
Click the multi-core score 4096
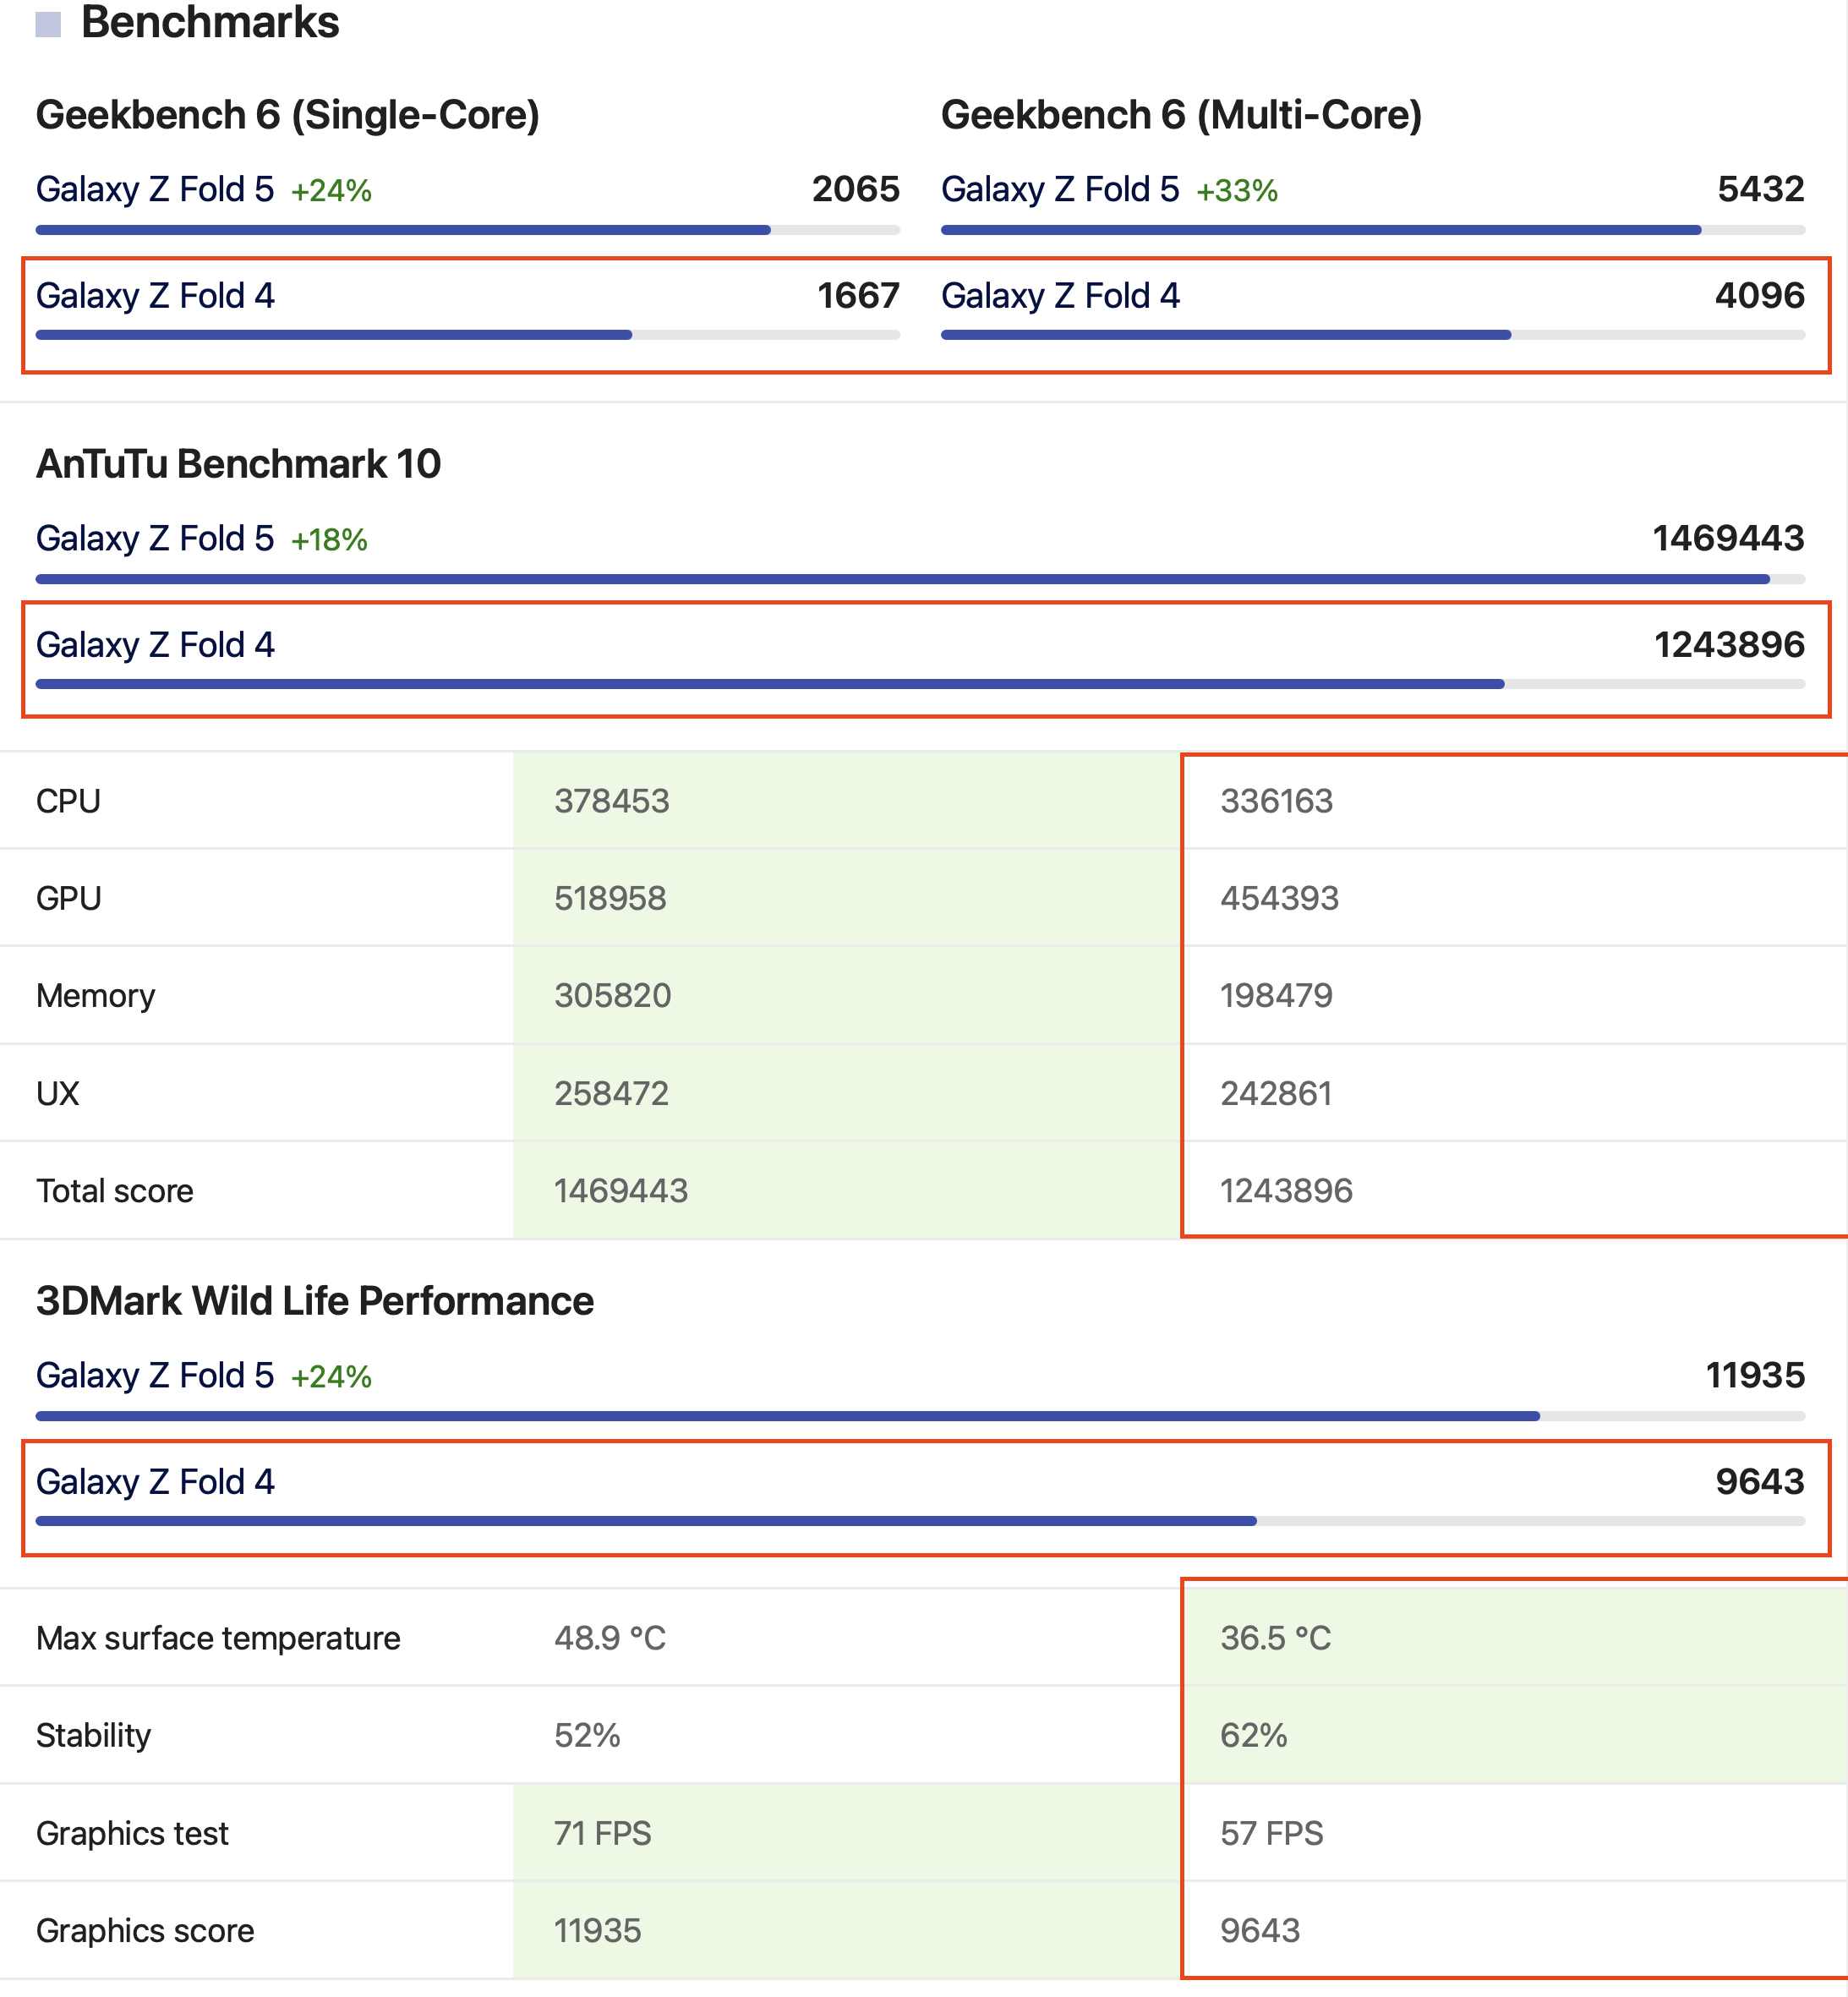1760,296
